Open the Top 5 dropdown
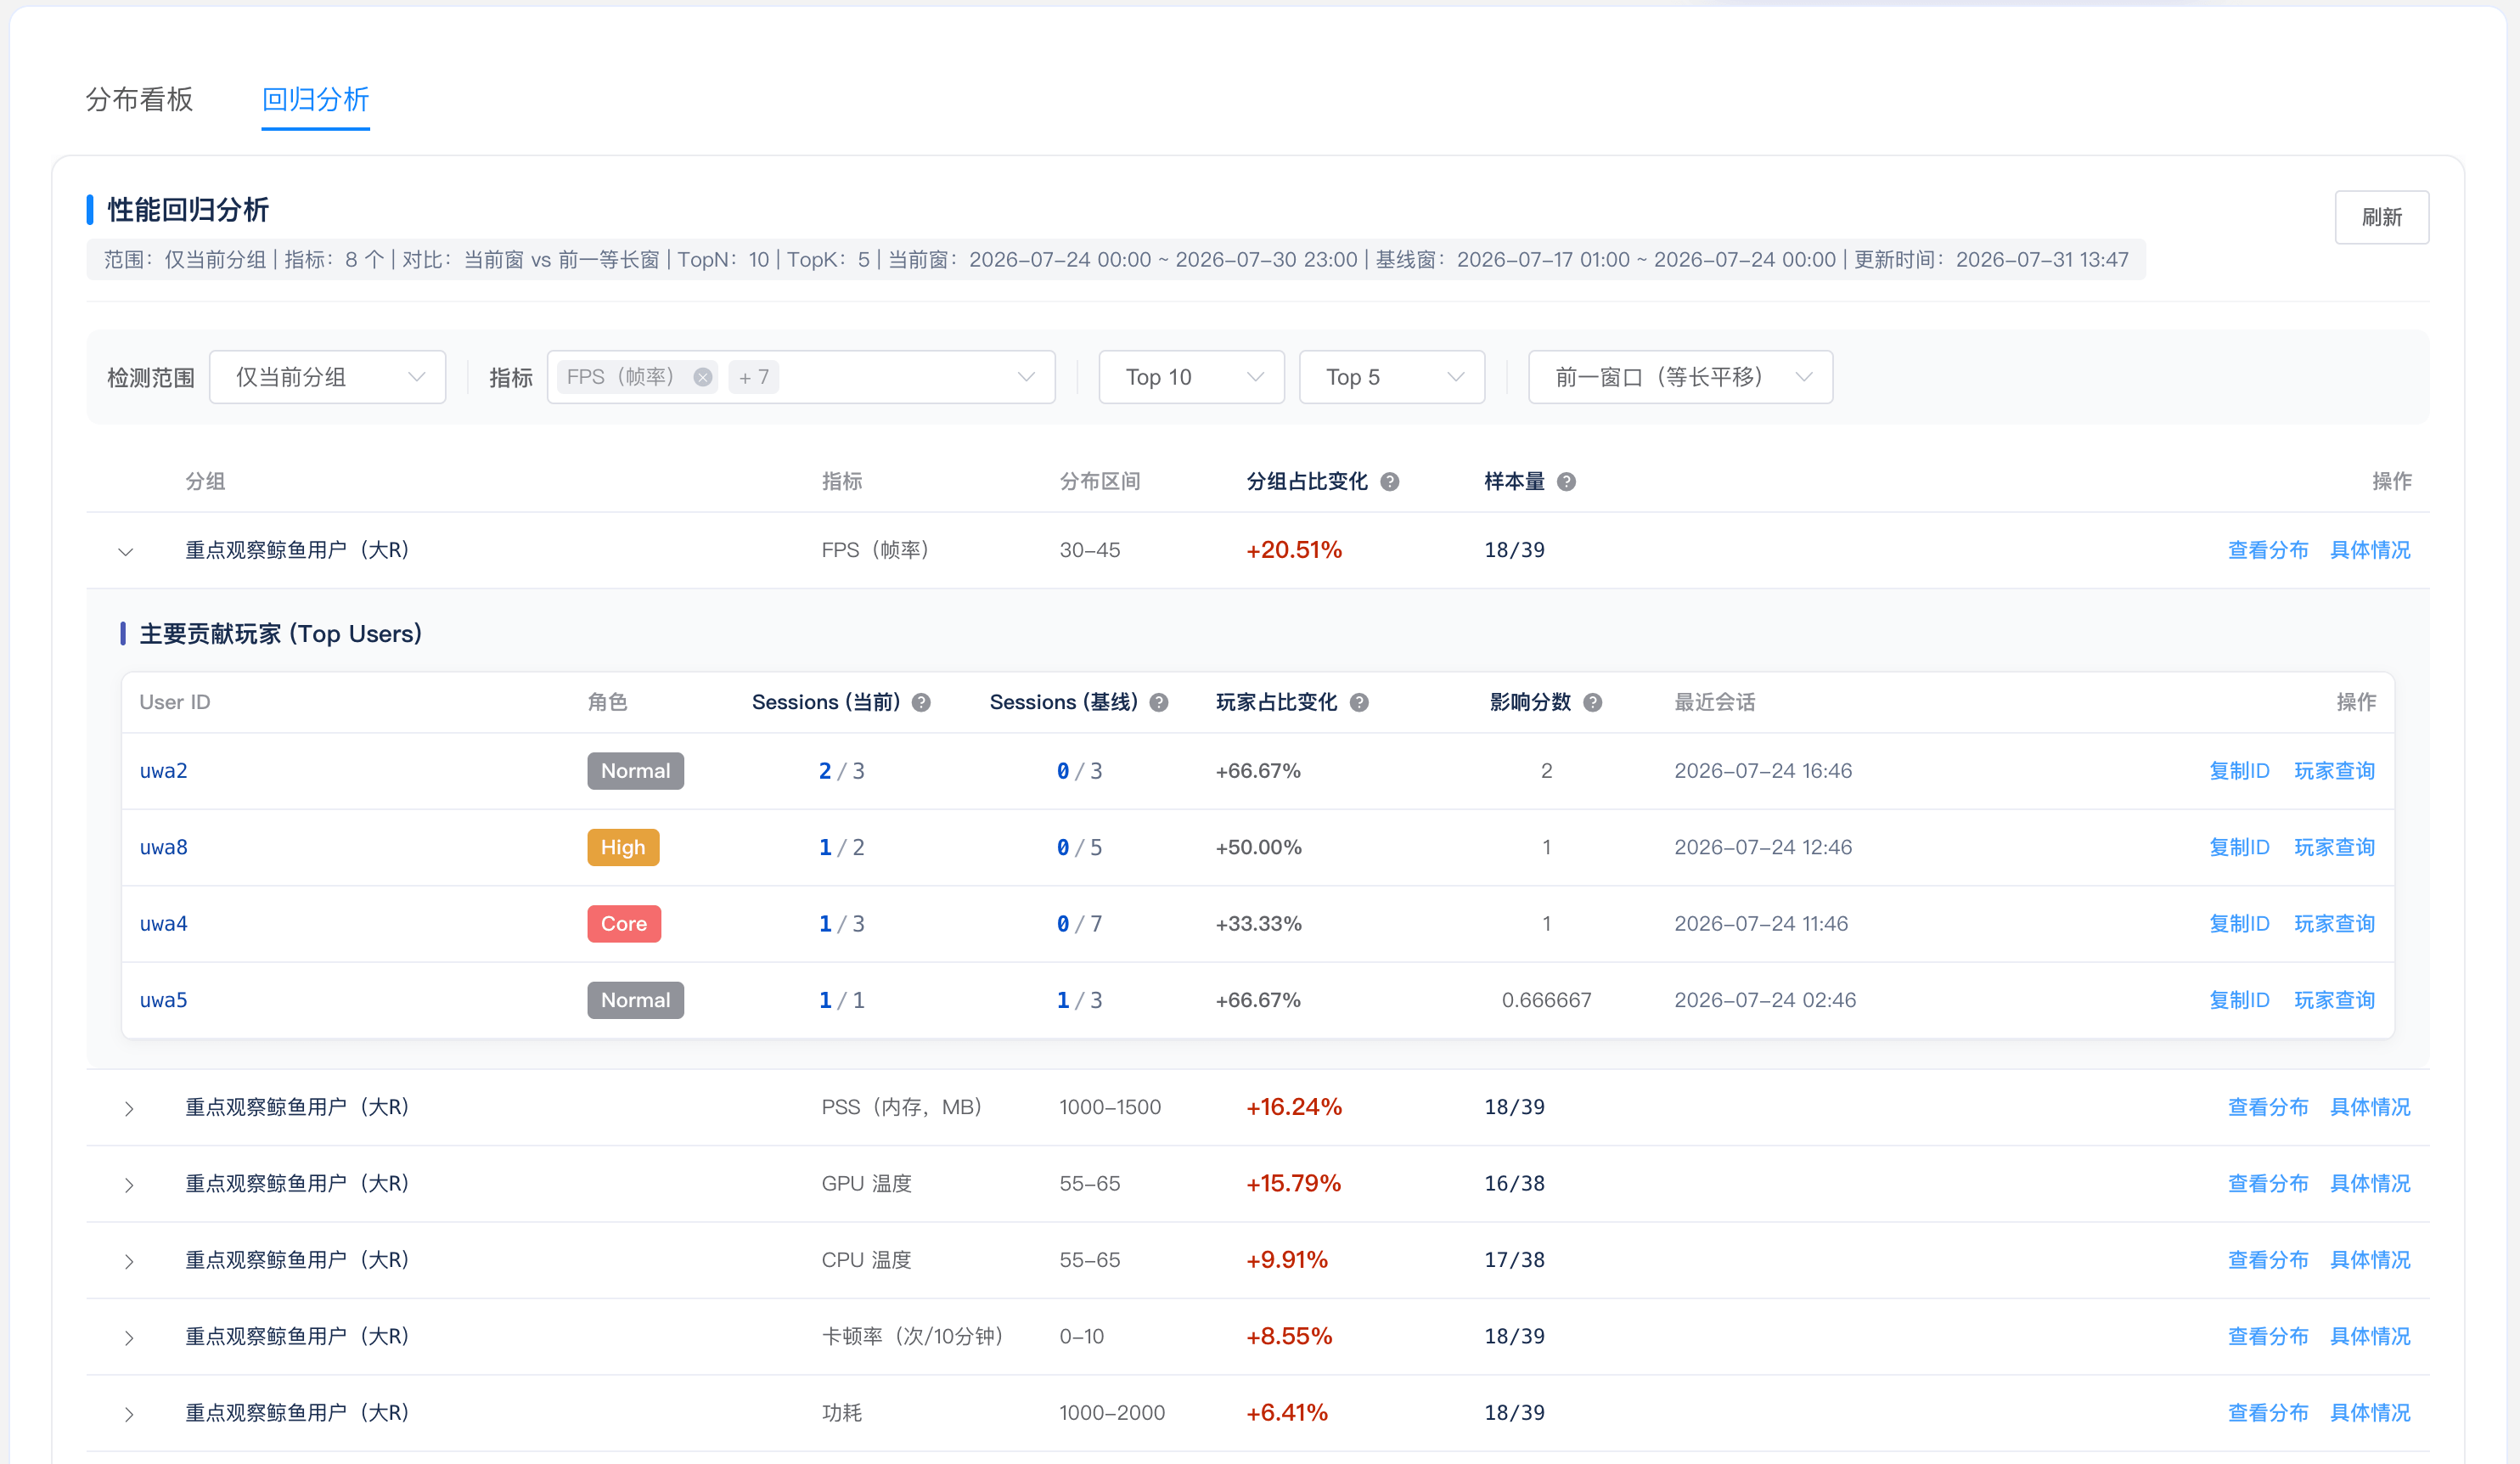The image size is (2520, 1464). 1391,377
